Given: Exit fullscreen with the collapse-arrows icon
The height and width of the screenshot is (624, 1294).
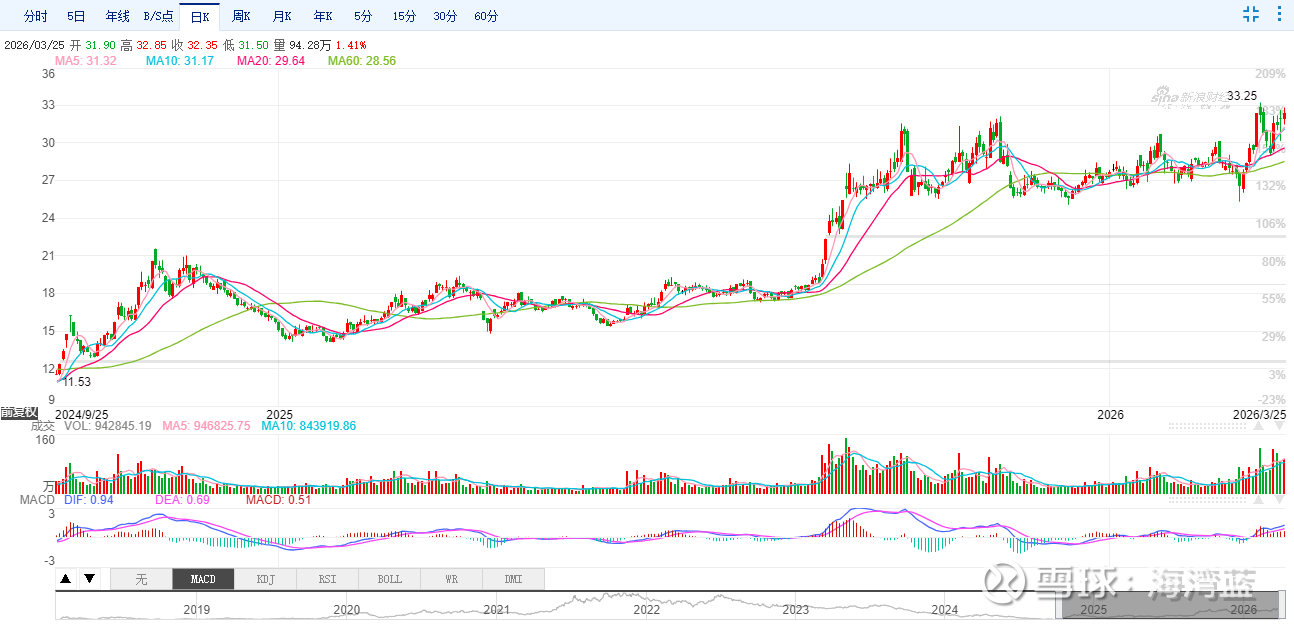Looking at the screenshot, I should 1251,14.
